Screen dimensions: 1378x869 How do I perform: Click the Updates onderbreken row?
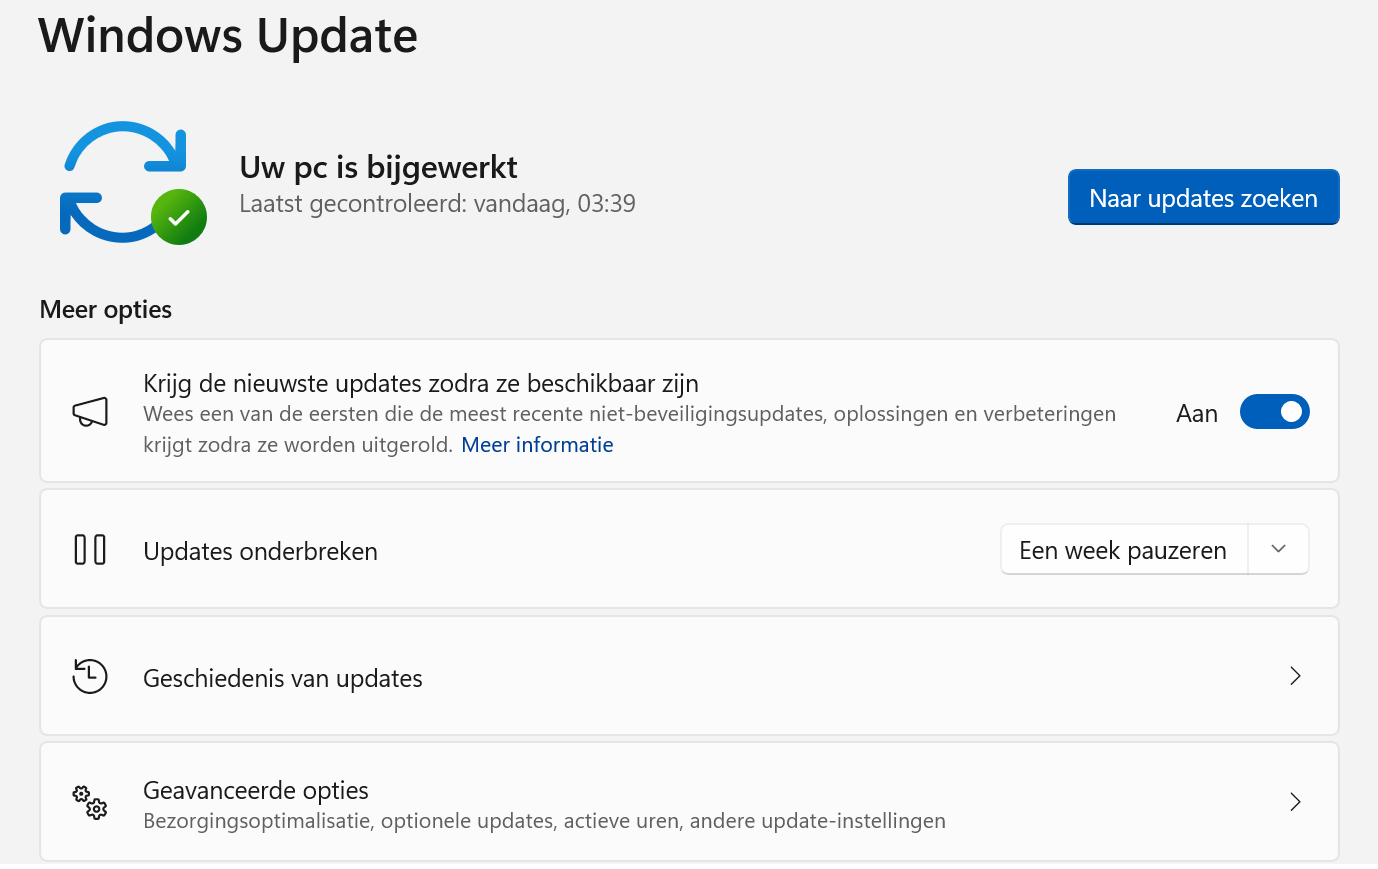point(500,549)
